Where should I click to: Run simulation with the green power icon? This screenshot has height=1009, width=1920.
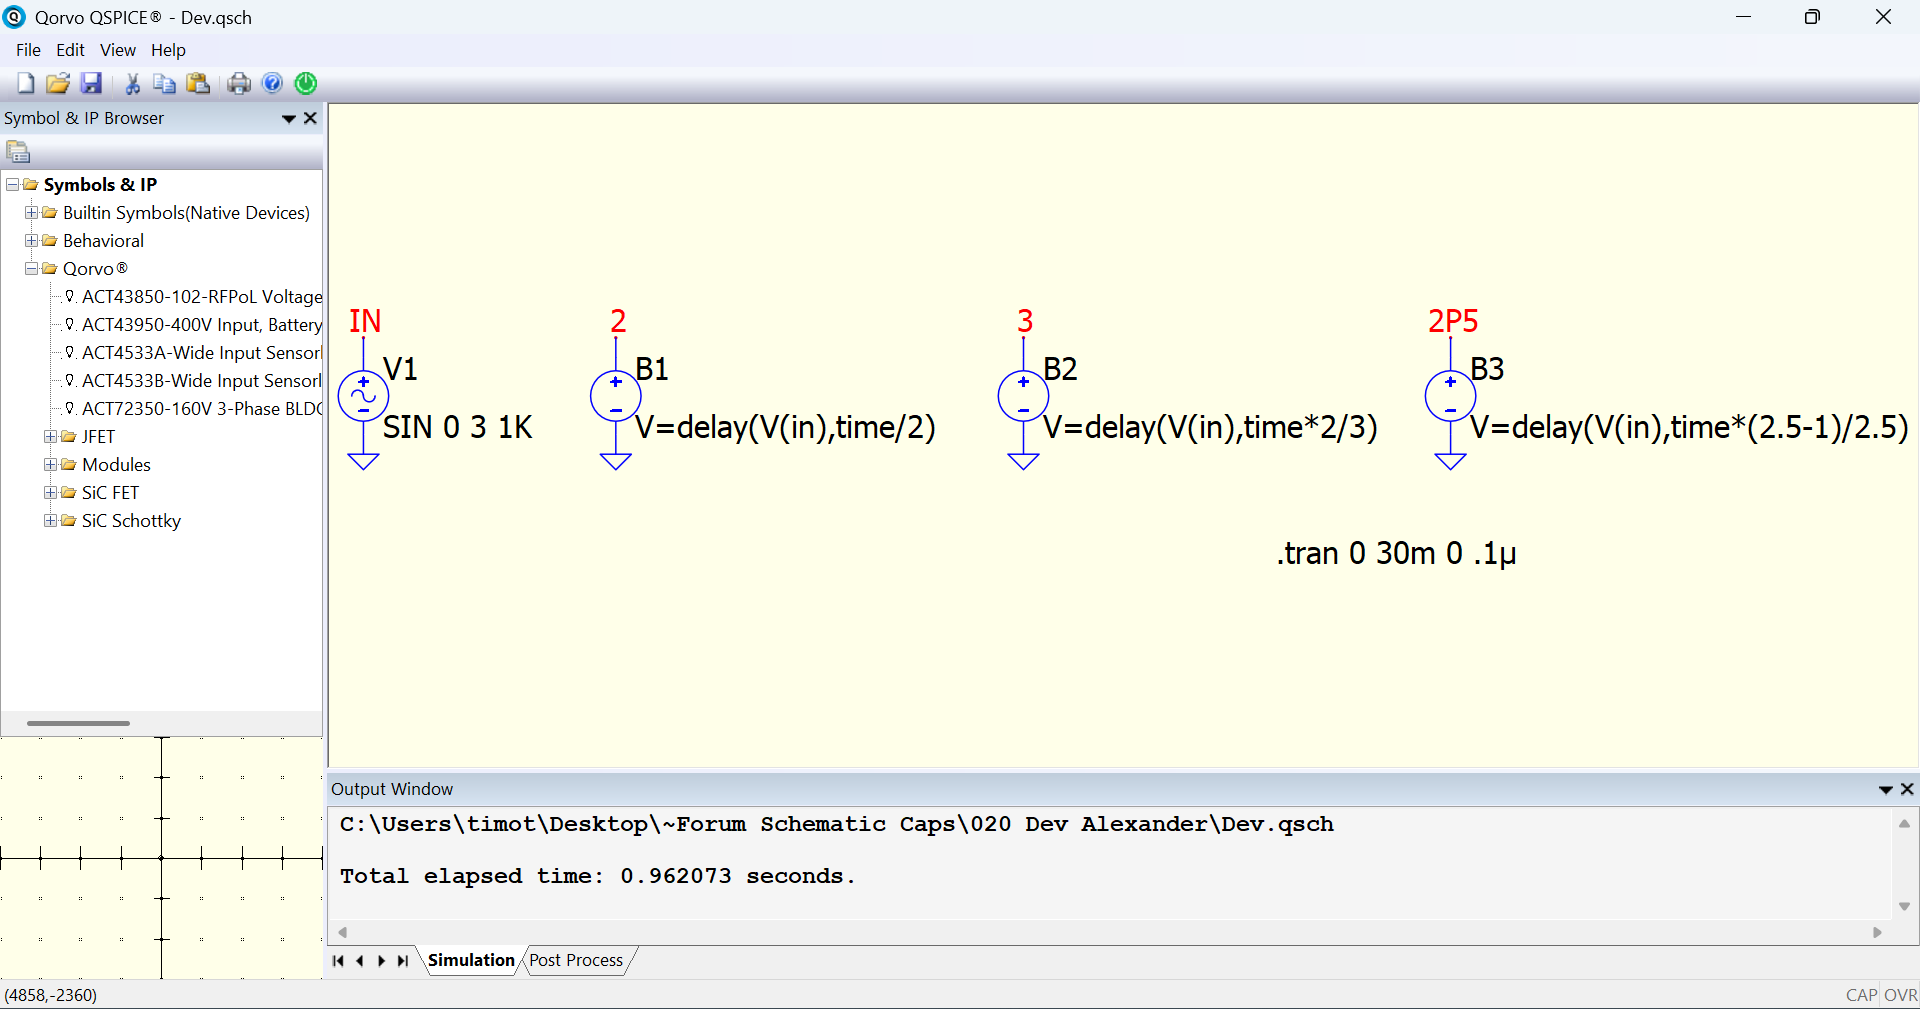coord(306,83)
